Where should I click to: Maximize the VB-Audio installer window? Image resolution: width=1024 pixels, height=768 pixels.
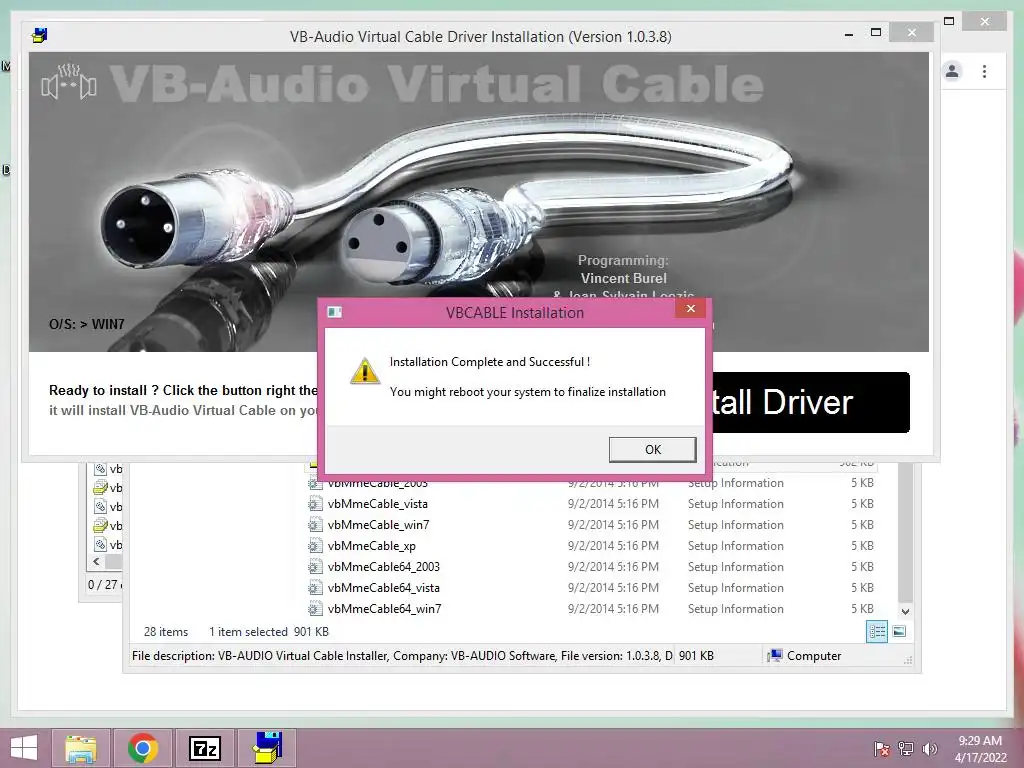click(x=876, y=33)
